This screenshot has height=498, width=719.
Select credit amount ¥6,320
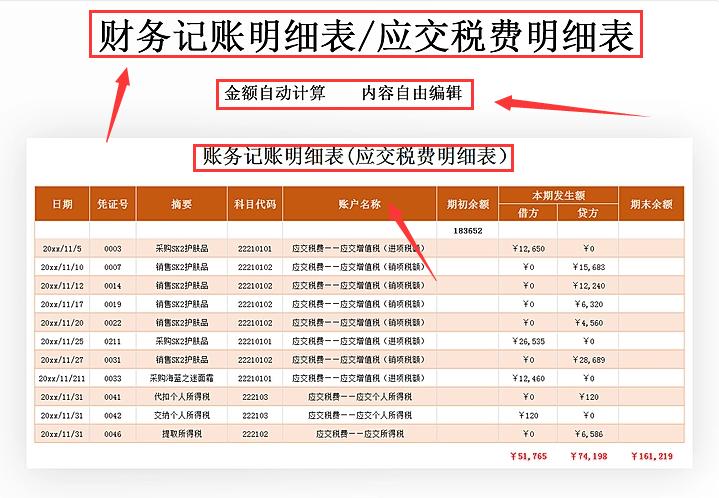click(x=589, y=304)
